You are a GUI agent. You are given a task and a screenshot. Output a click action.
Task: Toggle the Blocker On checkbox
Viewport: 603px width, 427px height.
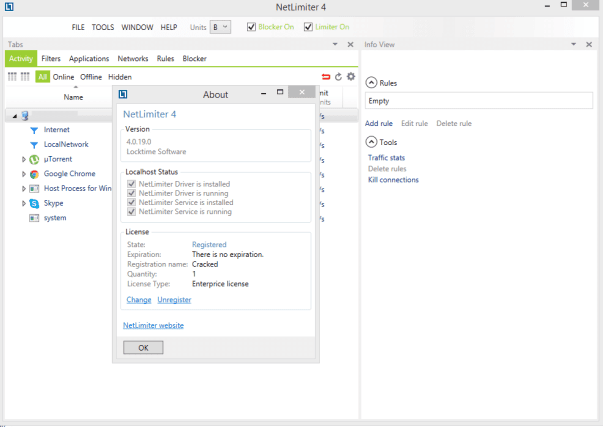point(251,27)
